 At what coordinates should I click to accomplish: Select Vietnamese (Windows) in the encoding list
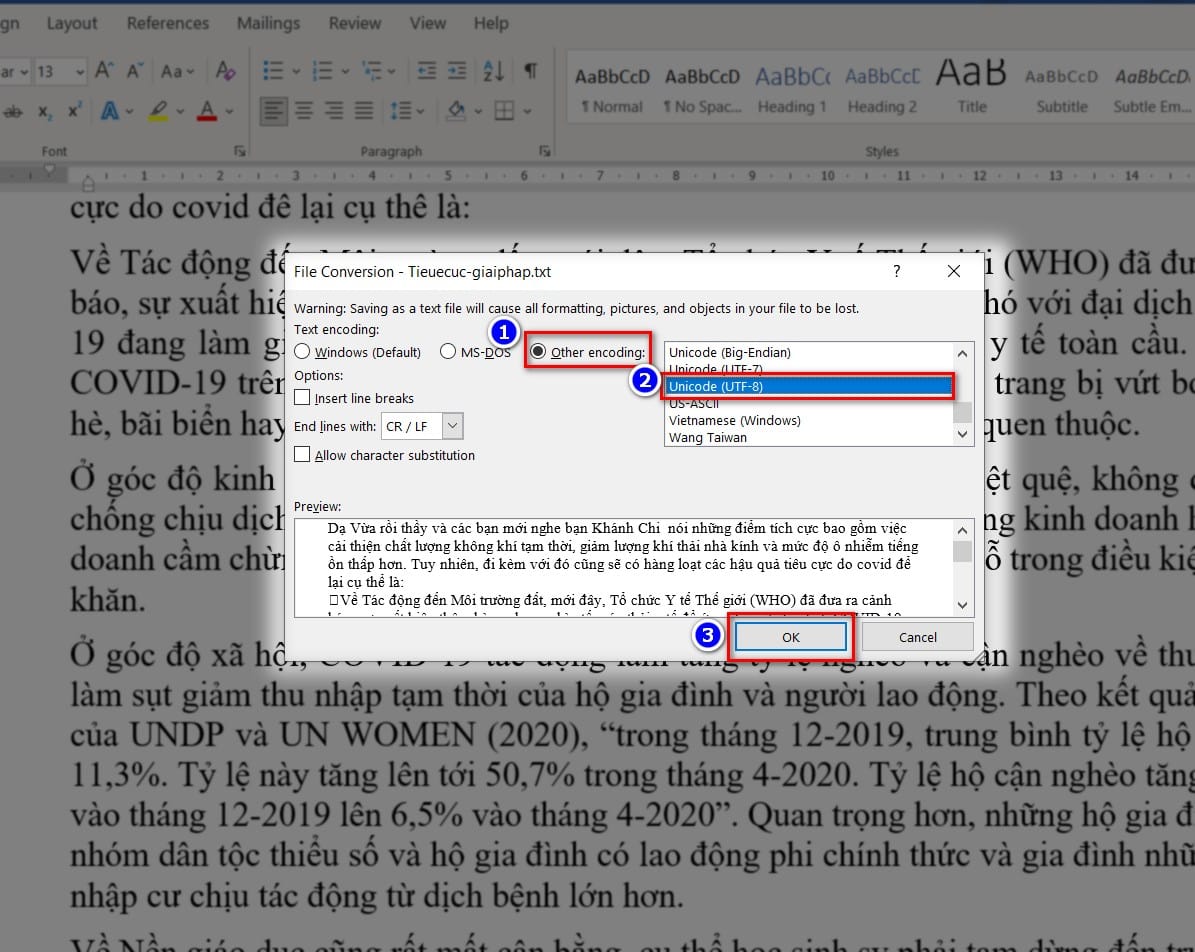point(735,420)
